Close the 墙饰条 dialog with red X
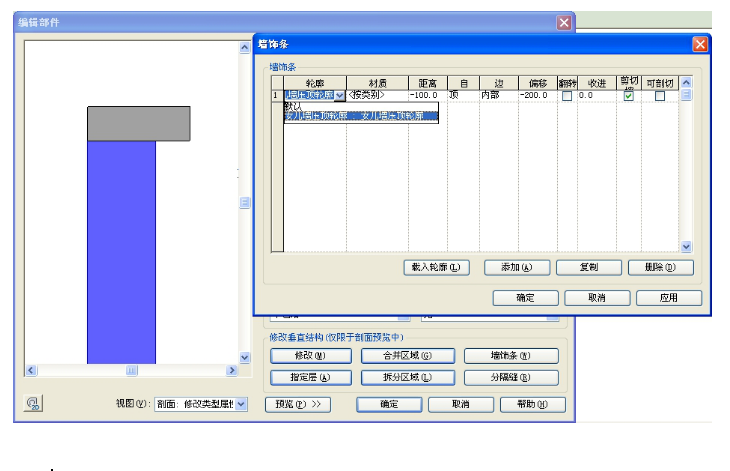The image size is (730, 471). (700, 45)
